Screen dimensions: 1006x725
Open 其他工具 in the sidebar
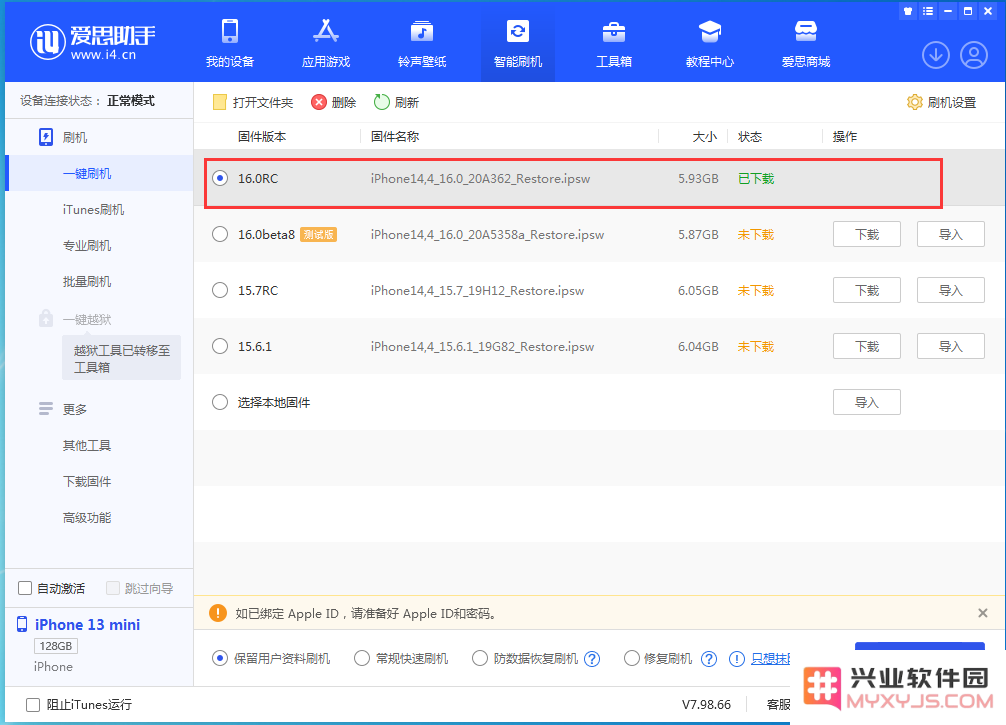[x=87, y=445]
